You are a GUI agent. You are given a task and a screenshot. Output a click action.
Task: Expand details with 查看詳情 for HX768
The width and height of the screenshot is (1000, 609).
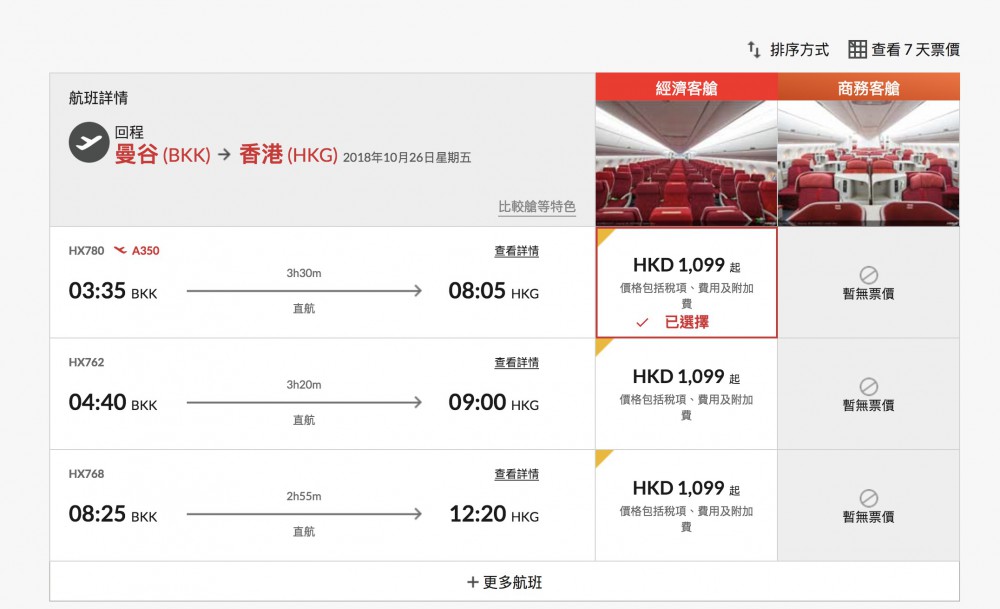515,474
